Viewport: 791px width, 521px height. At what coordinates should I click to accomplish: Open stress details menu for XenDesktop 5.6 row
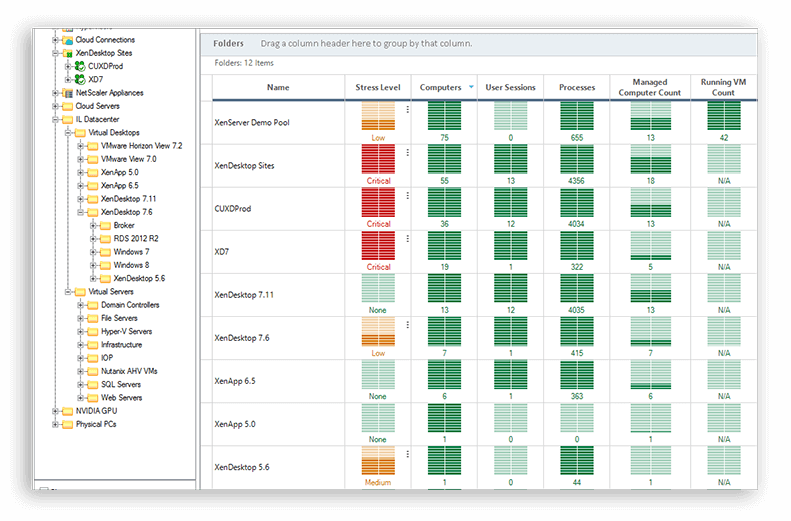pyautogui.click(x=408, y=454)
